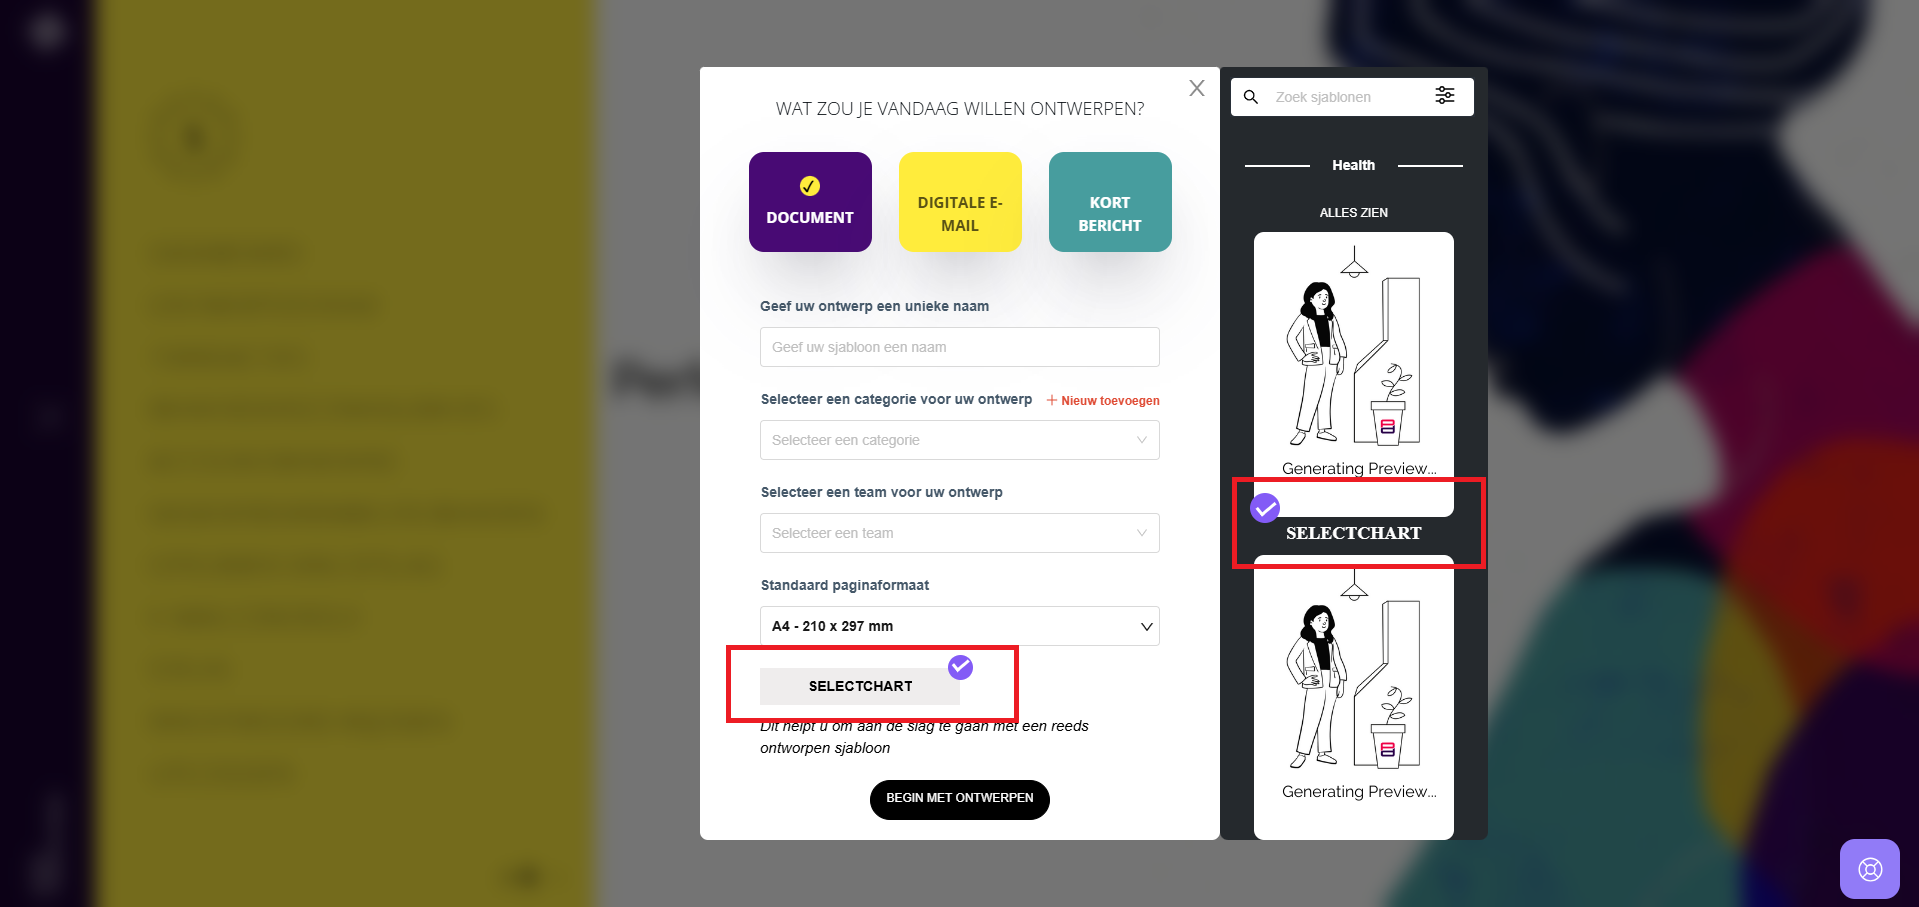Open the A4 page format dropdown

[960, 626]
